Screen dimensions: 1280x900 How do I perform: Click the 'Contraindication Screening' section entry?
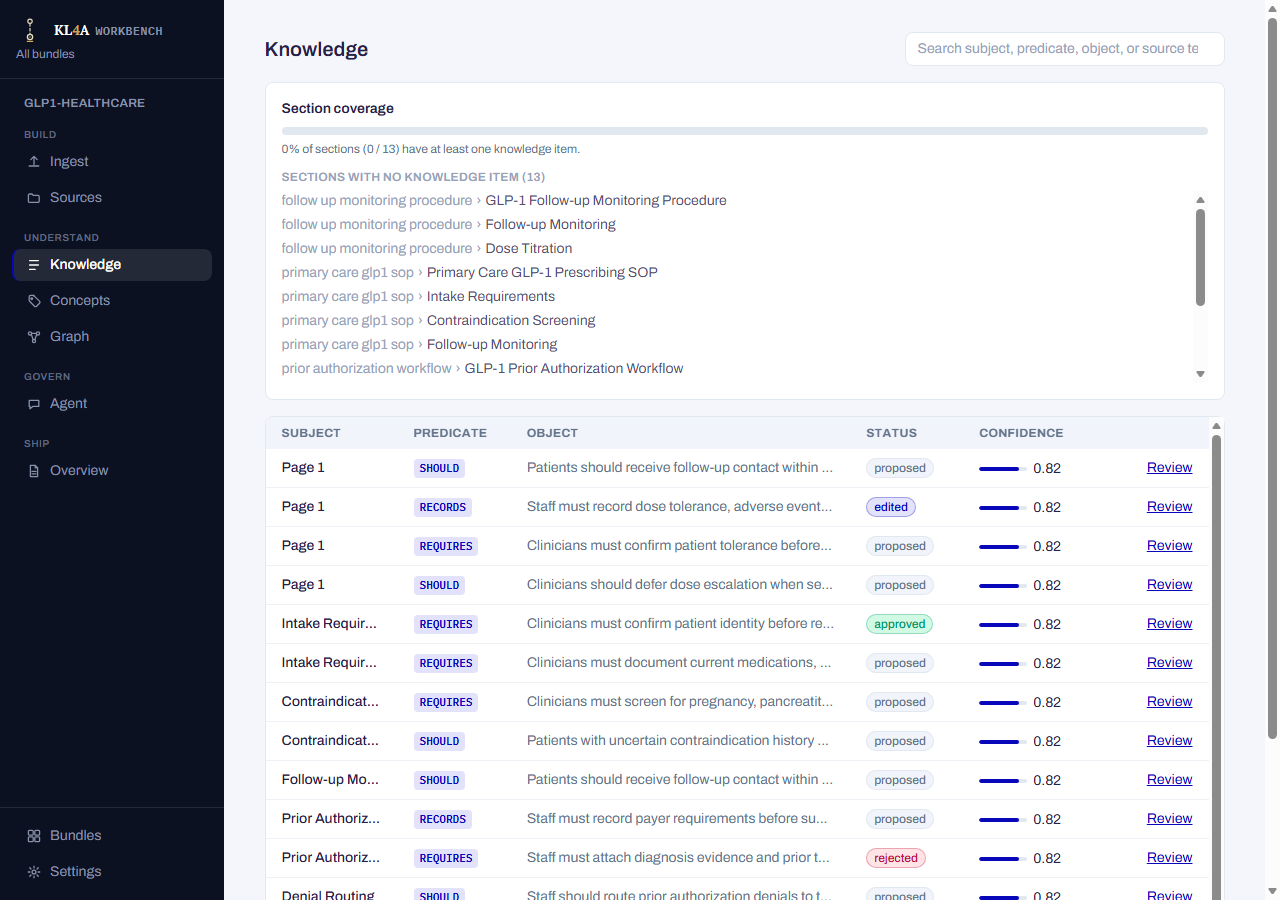tap(511, 320)
